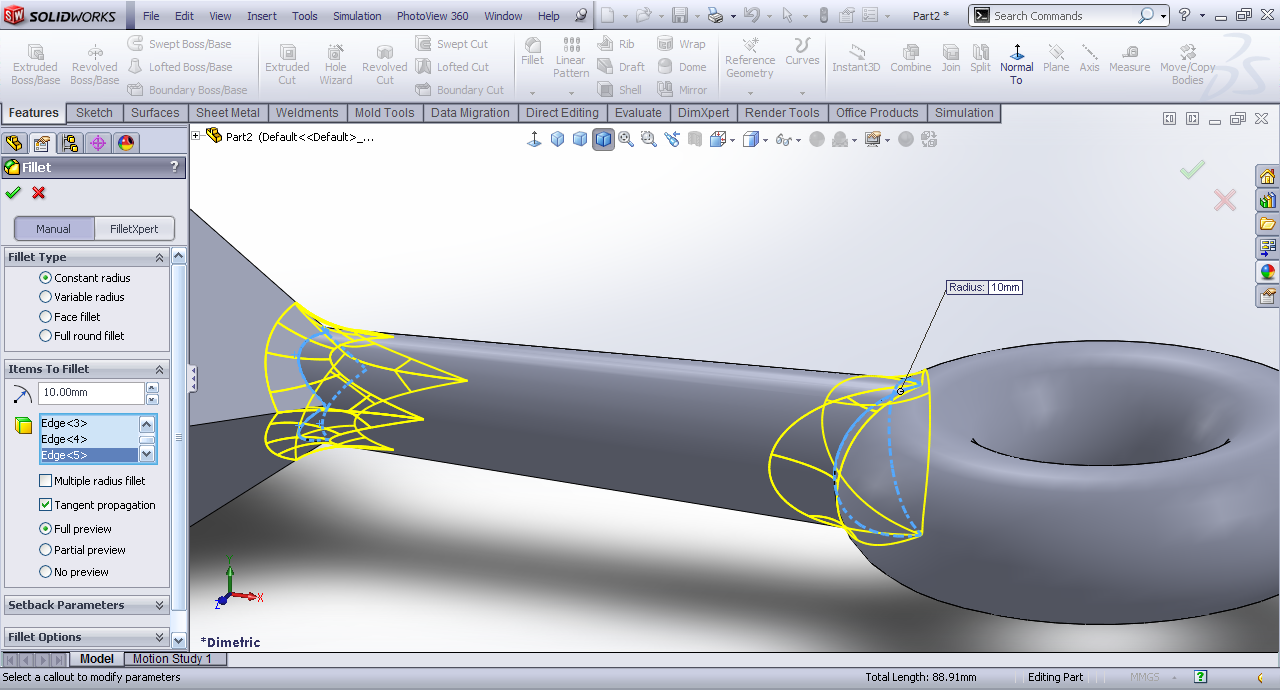Cancel the fillet with the red X

coord(39,193)
